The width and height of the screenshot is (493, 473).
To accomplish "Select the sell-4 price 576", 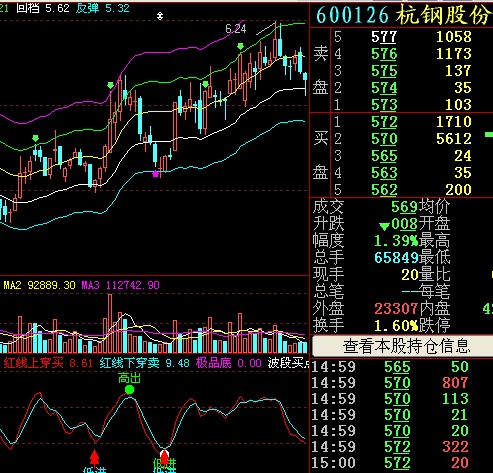I will tap(384, 54).
